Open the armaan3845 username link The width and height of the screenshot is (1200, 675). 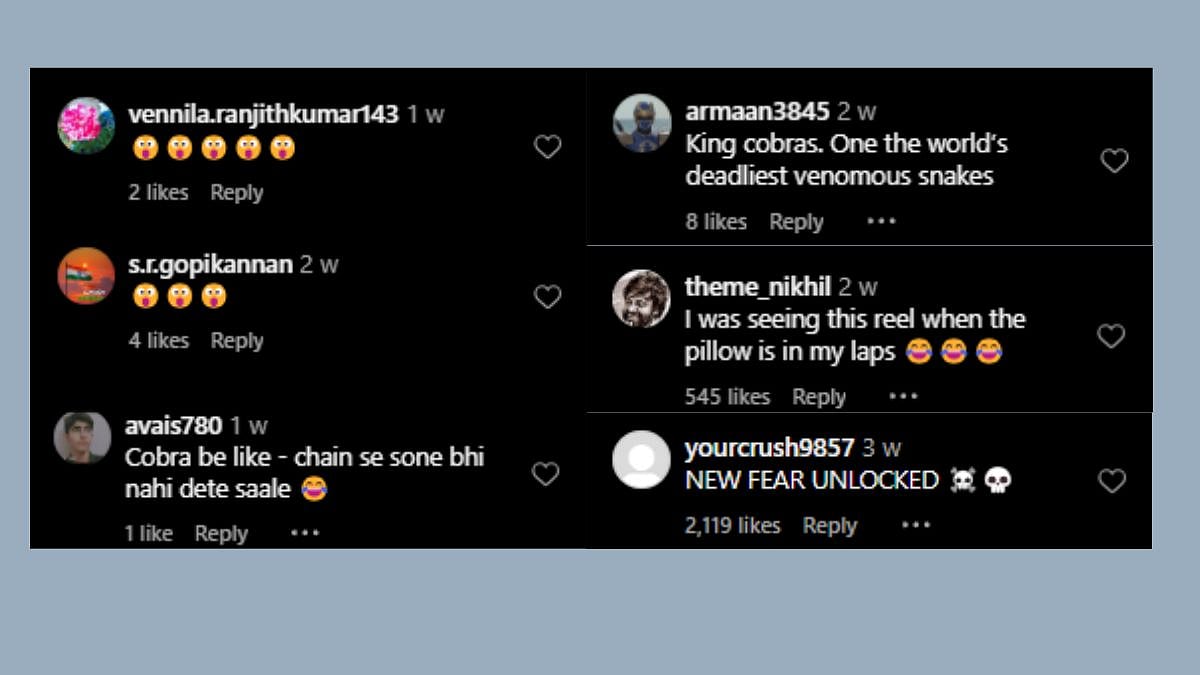pyautogui.click(x=757, y=112)
